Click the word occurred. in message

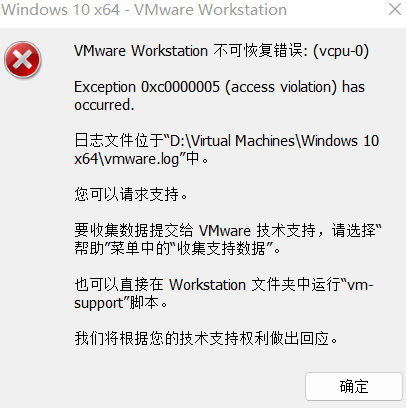click(104, 105)
